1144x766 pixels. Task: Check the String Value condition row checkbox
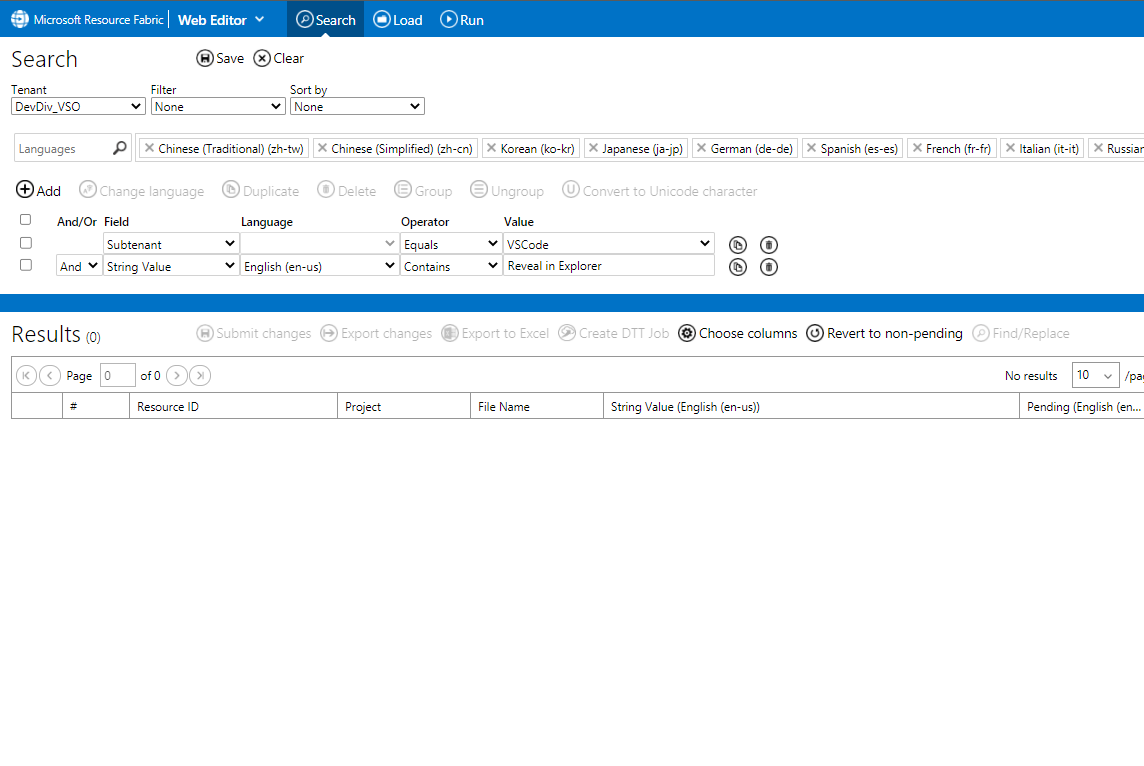pyautogui.click(x=26, y=265)
